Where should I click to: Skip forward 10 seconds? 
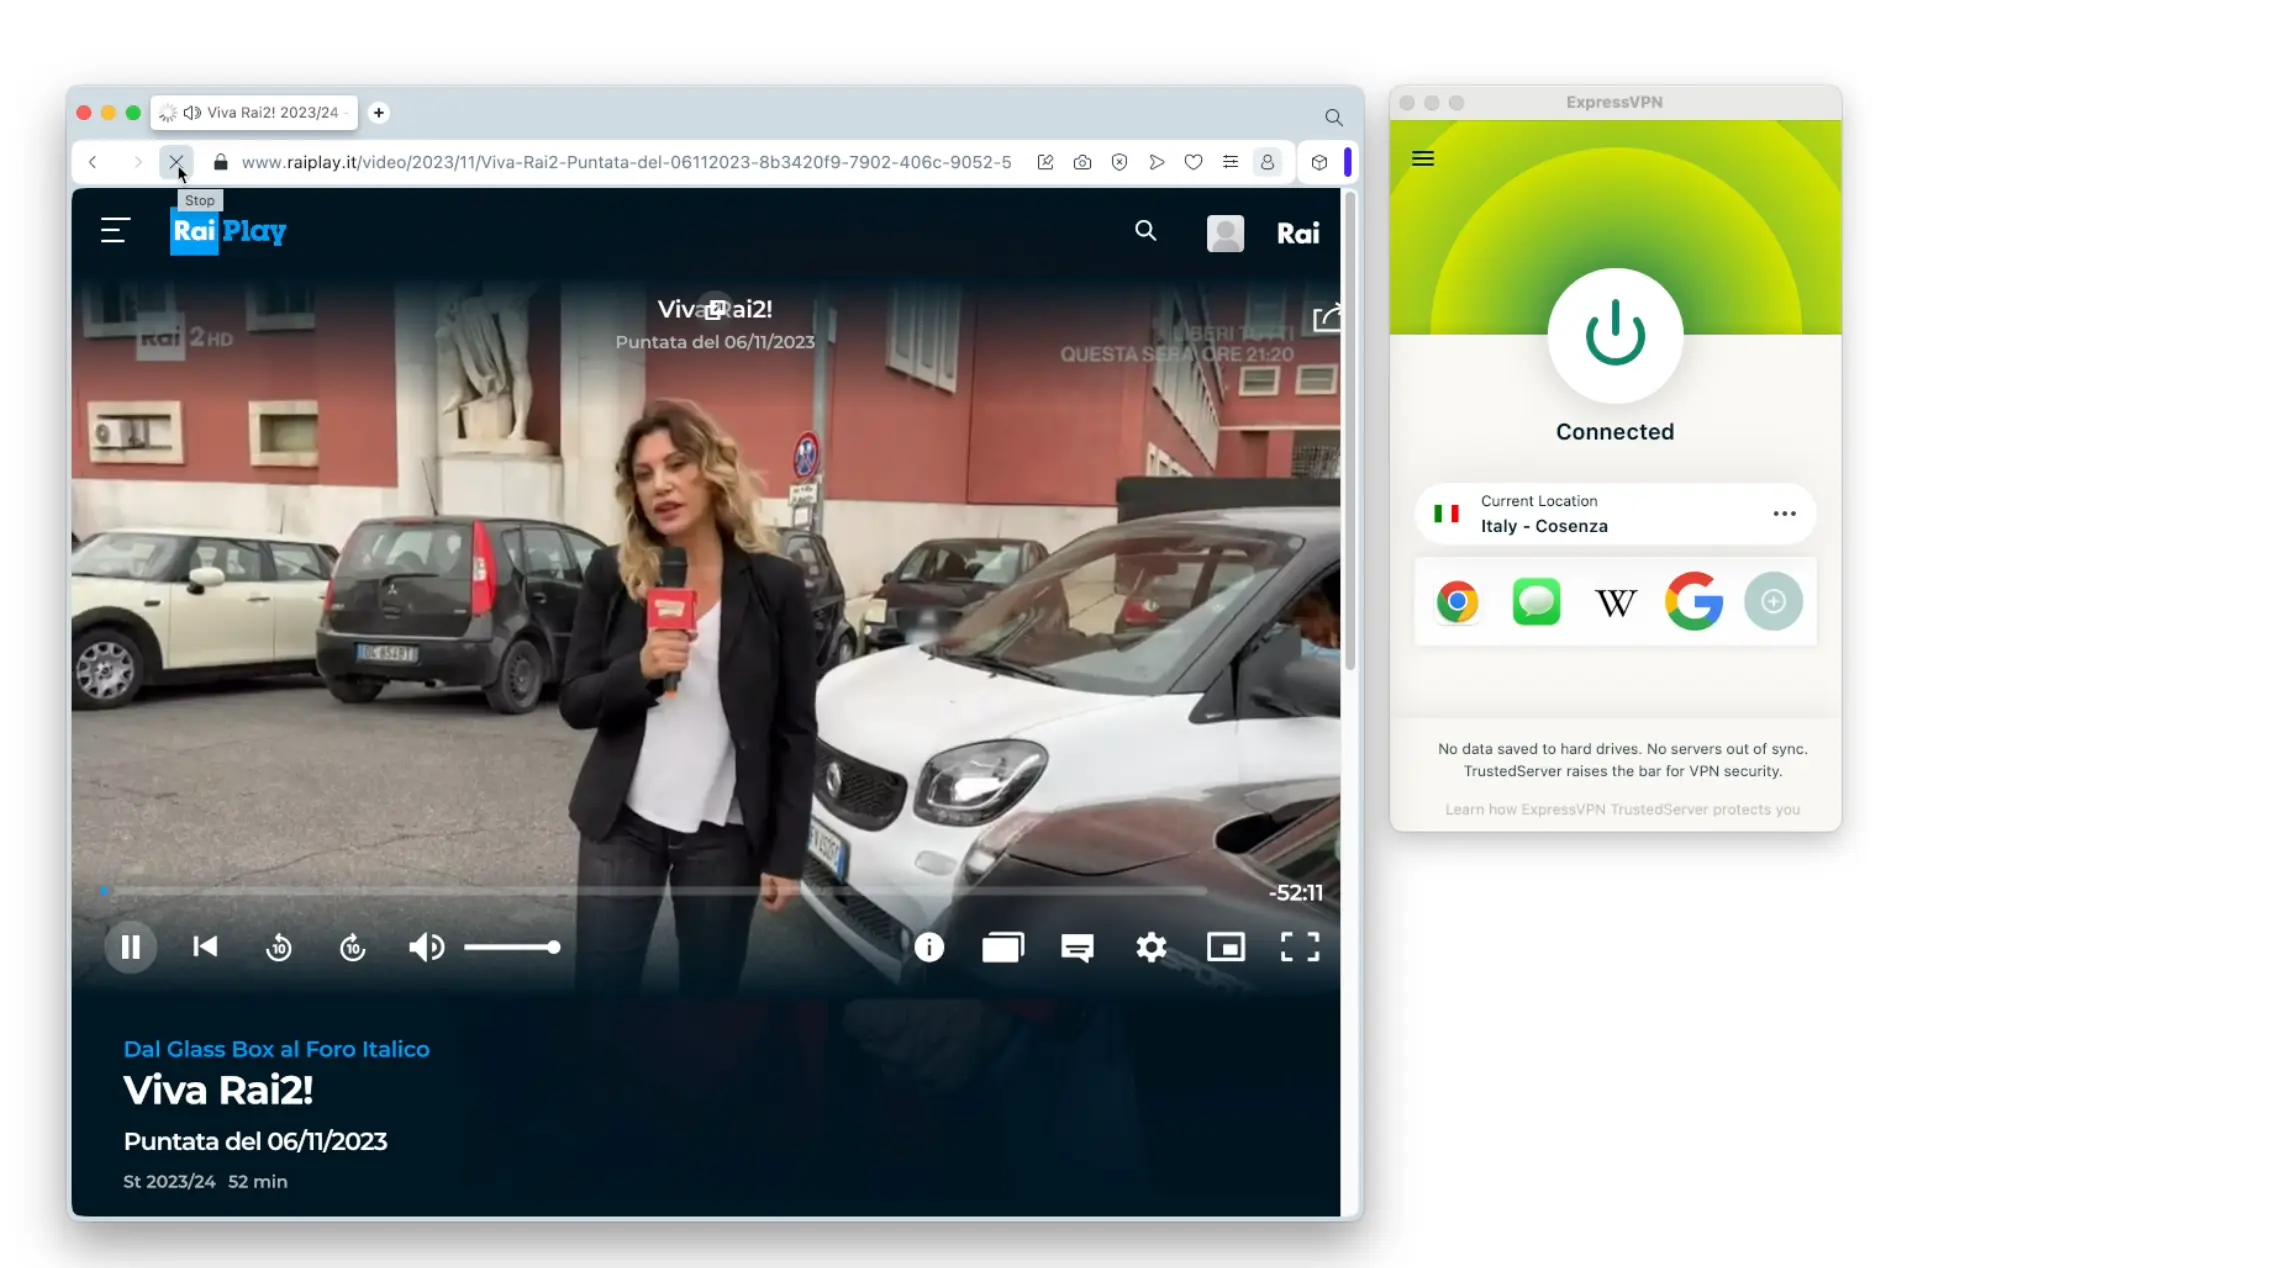tap(352, 947)
